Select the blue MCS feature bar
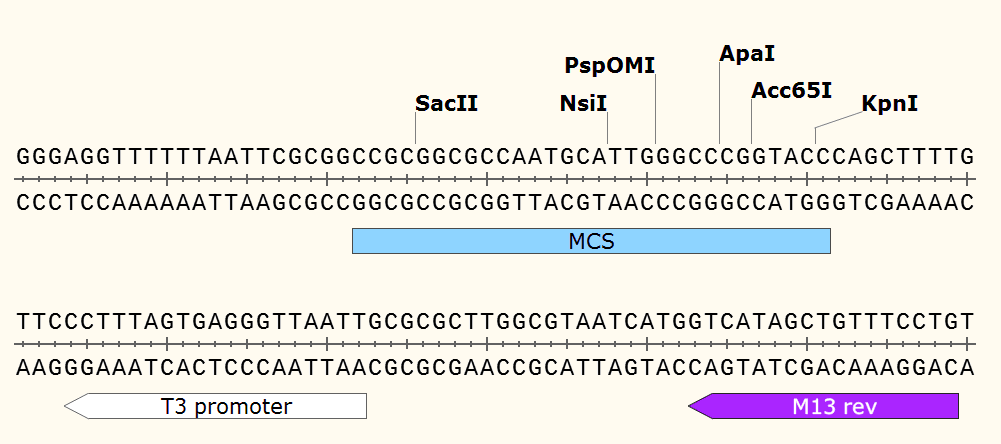 pyautogui.click(x=591, y=241)
